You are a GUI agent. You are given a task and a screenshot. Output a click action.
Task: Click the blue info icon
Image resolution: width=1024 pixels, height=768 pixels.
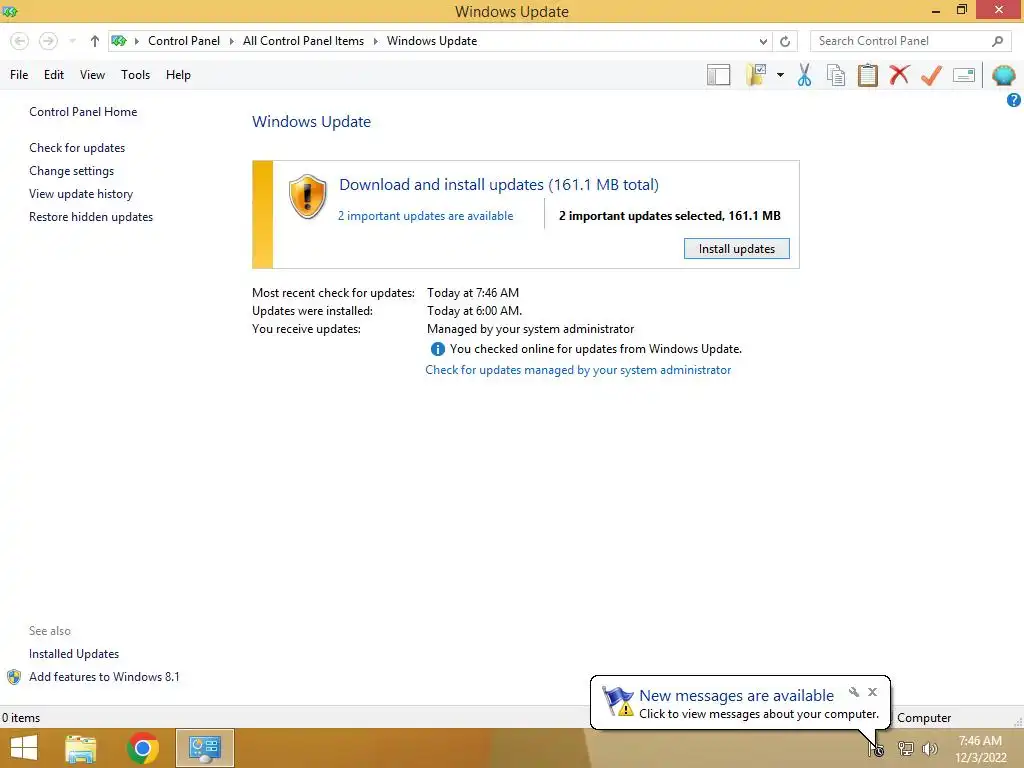click(x=438, y=349)
